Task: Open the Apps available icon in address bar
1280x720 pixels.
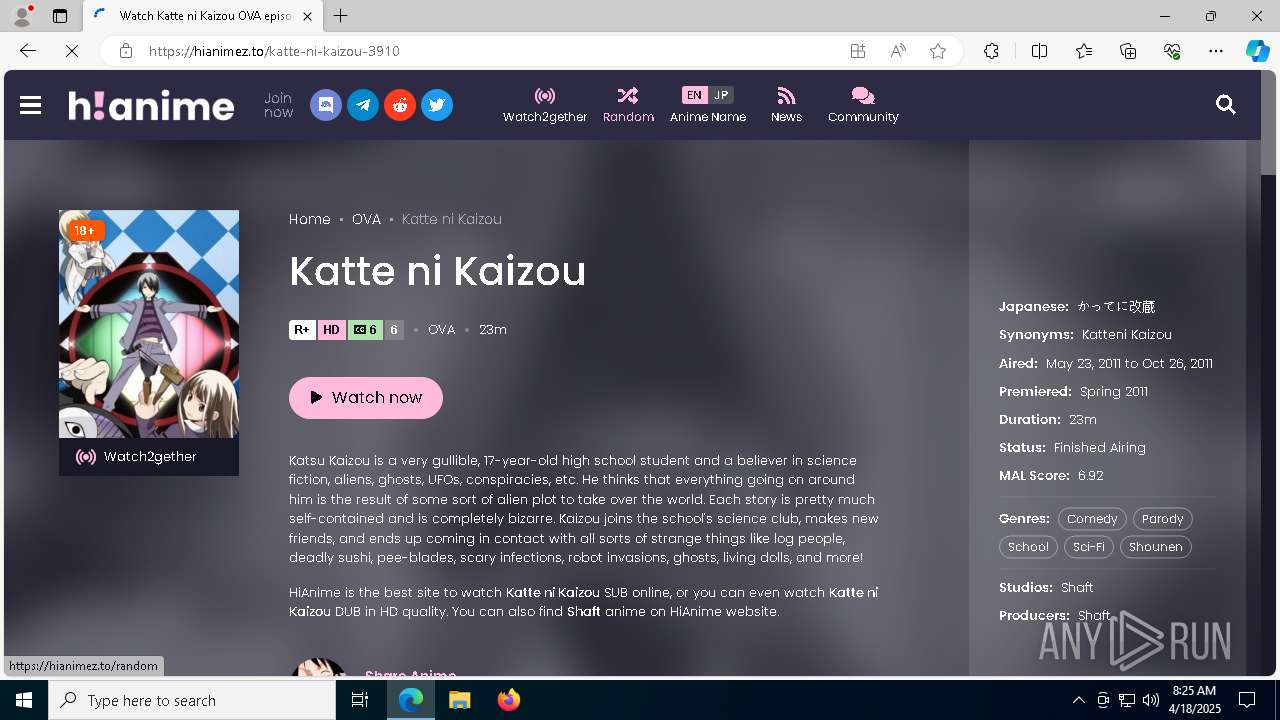Action: pyautogui.click(x=858, y=51)
